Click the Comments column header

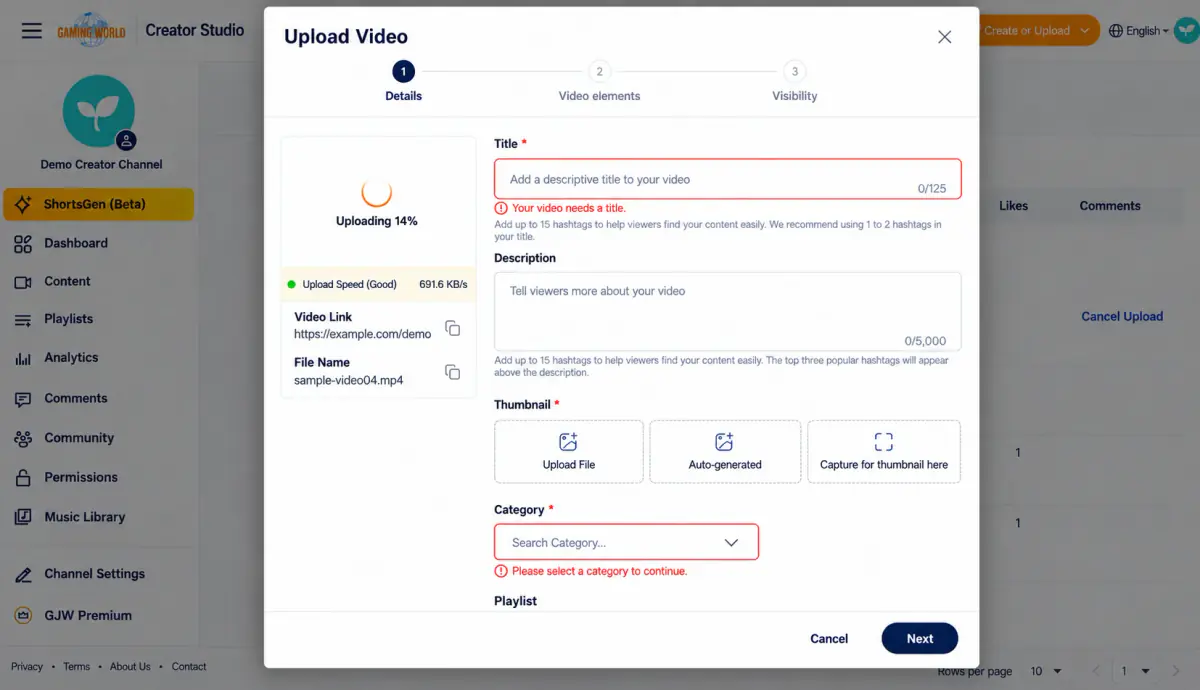1110,206
